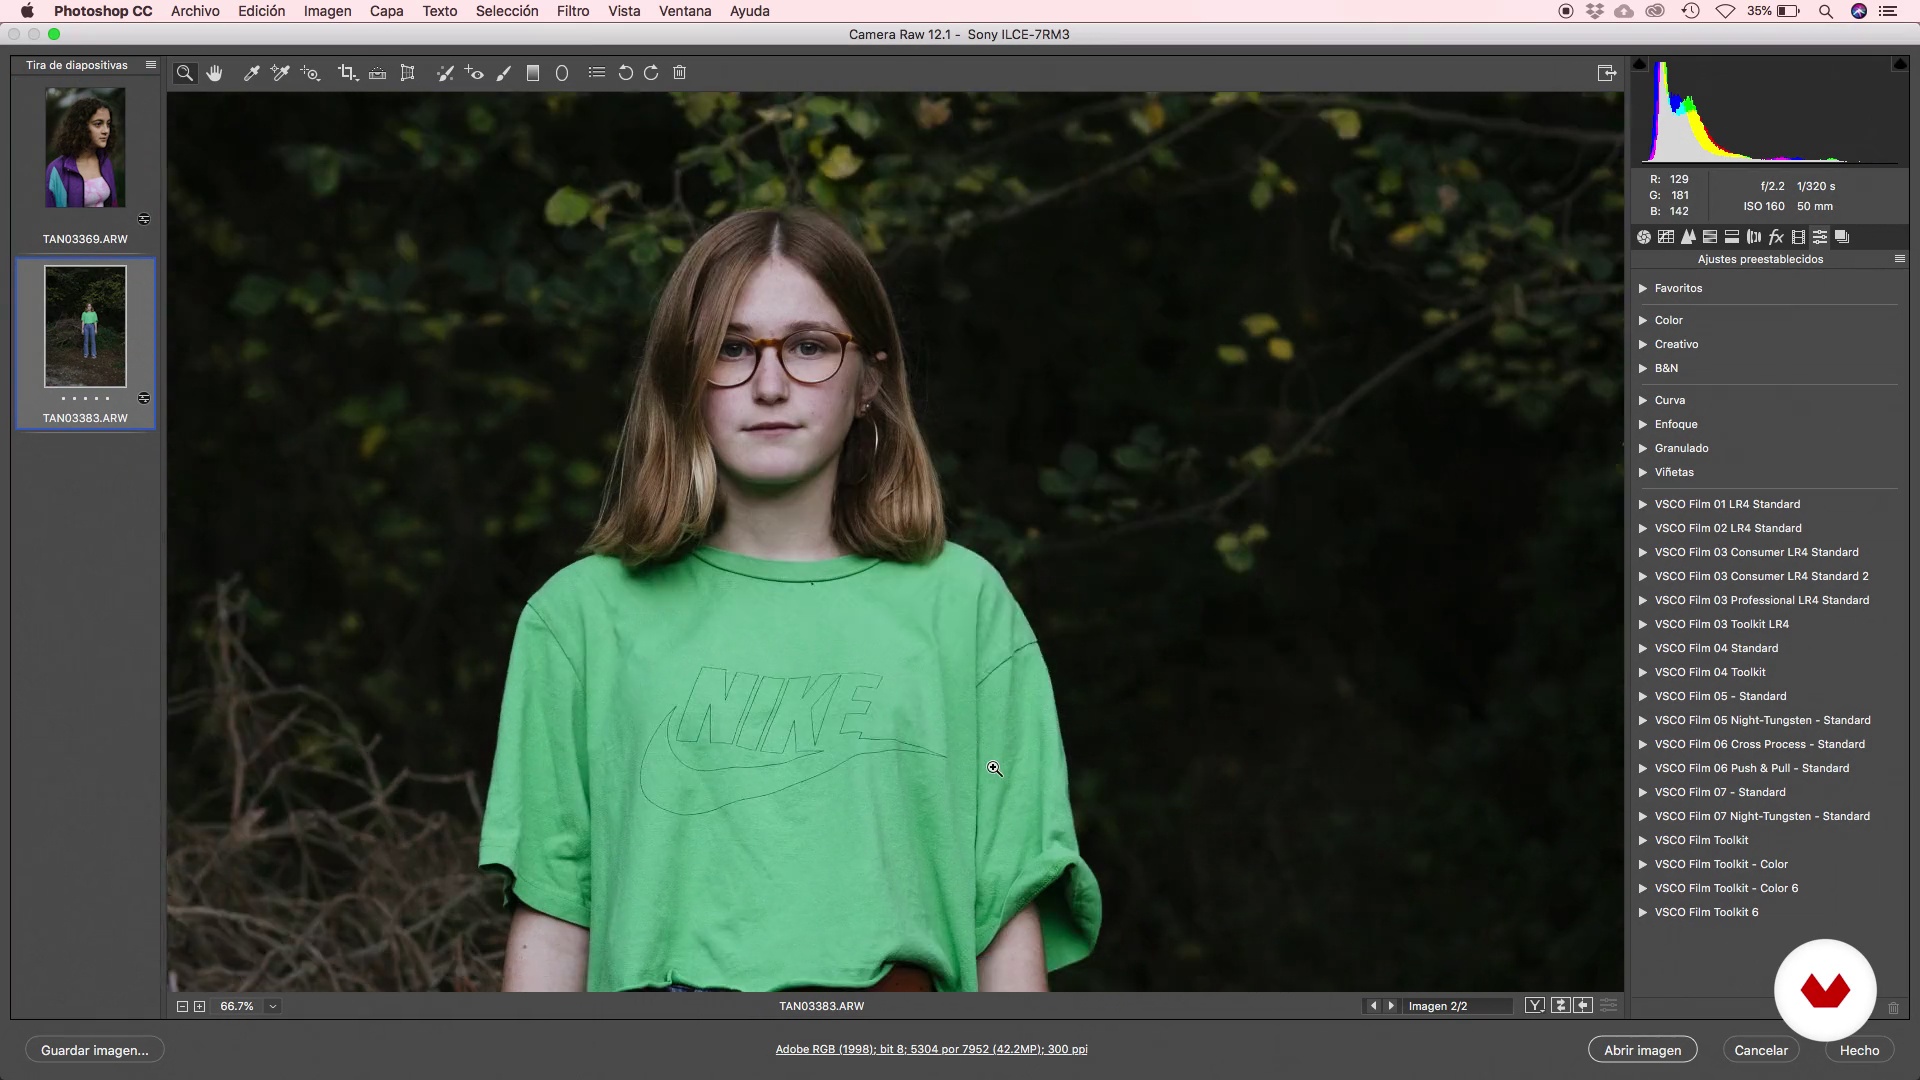Switch to the Tone Curve panel tab

coord(1666,237)
